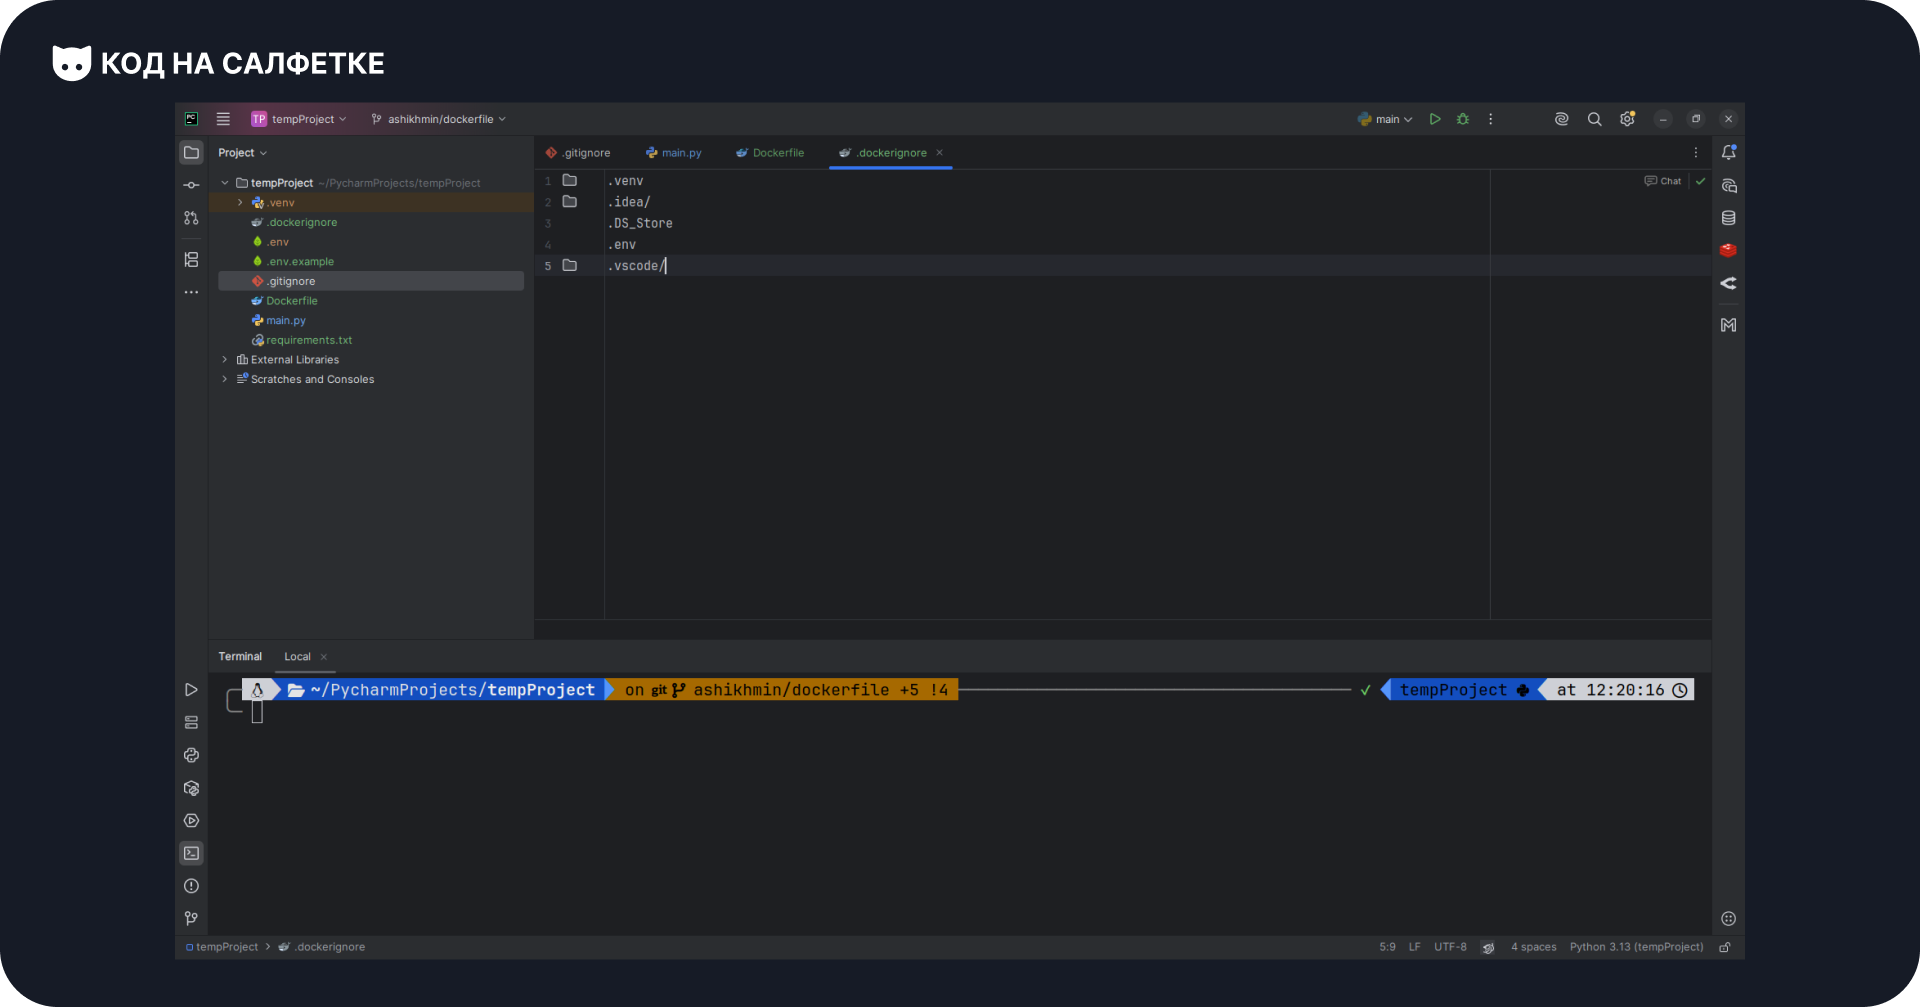The width and height of the screenshot is (1920, 1007).
Task: Close the .dockerignore tab
Action: coord(940,153)
